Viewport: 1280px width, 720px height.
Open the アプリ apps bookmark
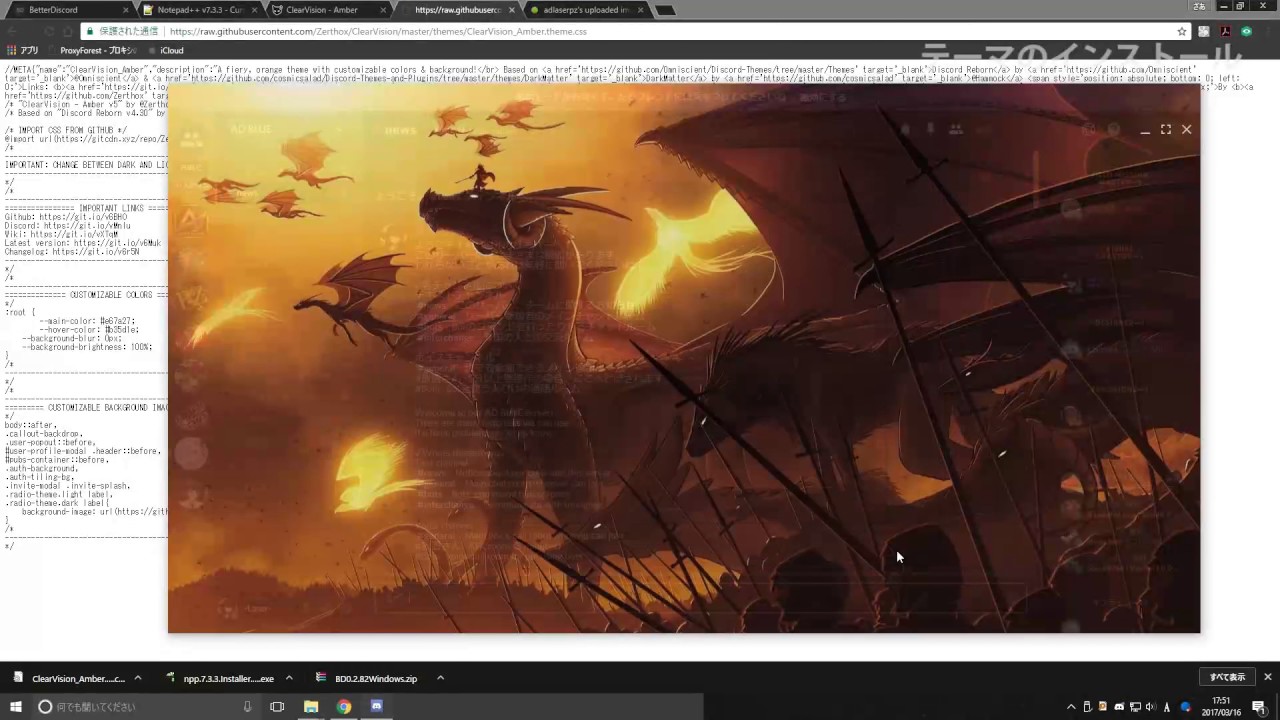[x=23, y=50]
